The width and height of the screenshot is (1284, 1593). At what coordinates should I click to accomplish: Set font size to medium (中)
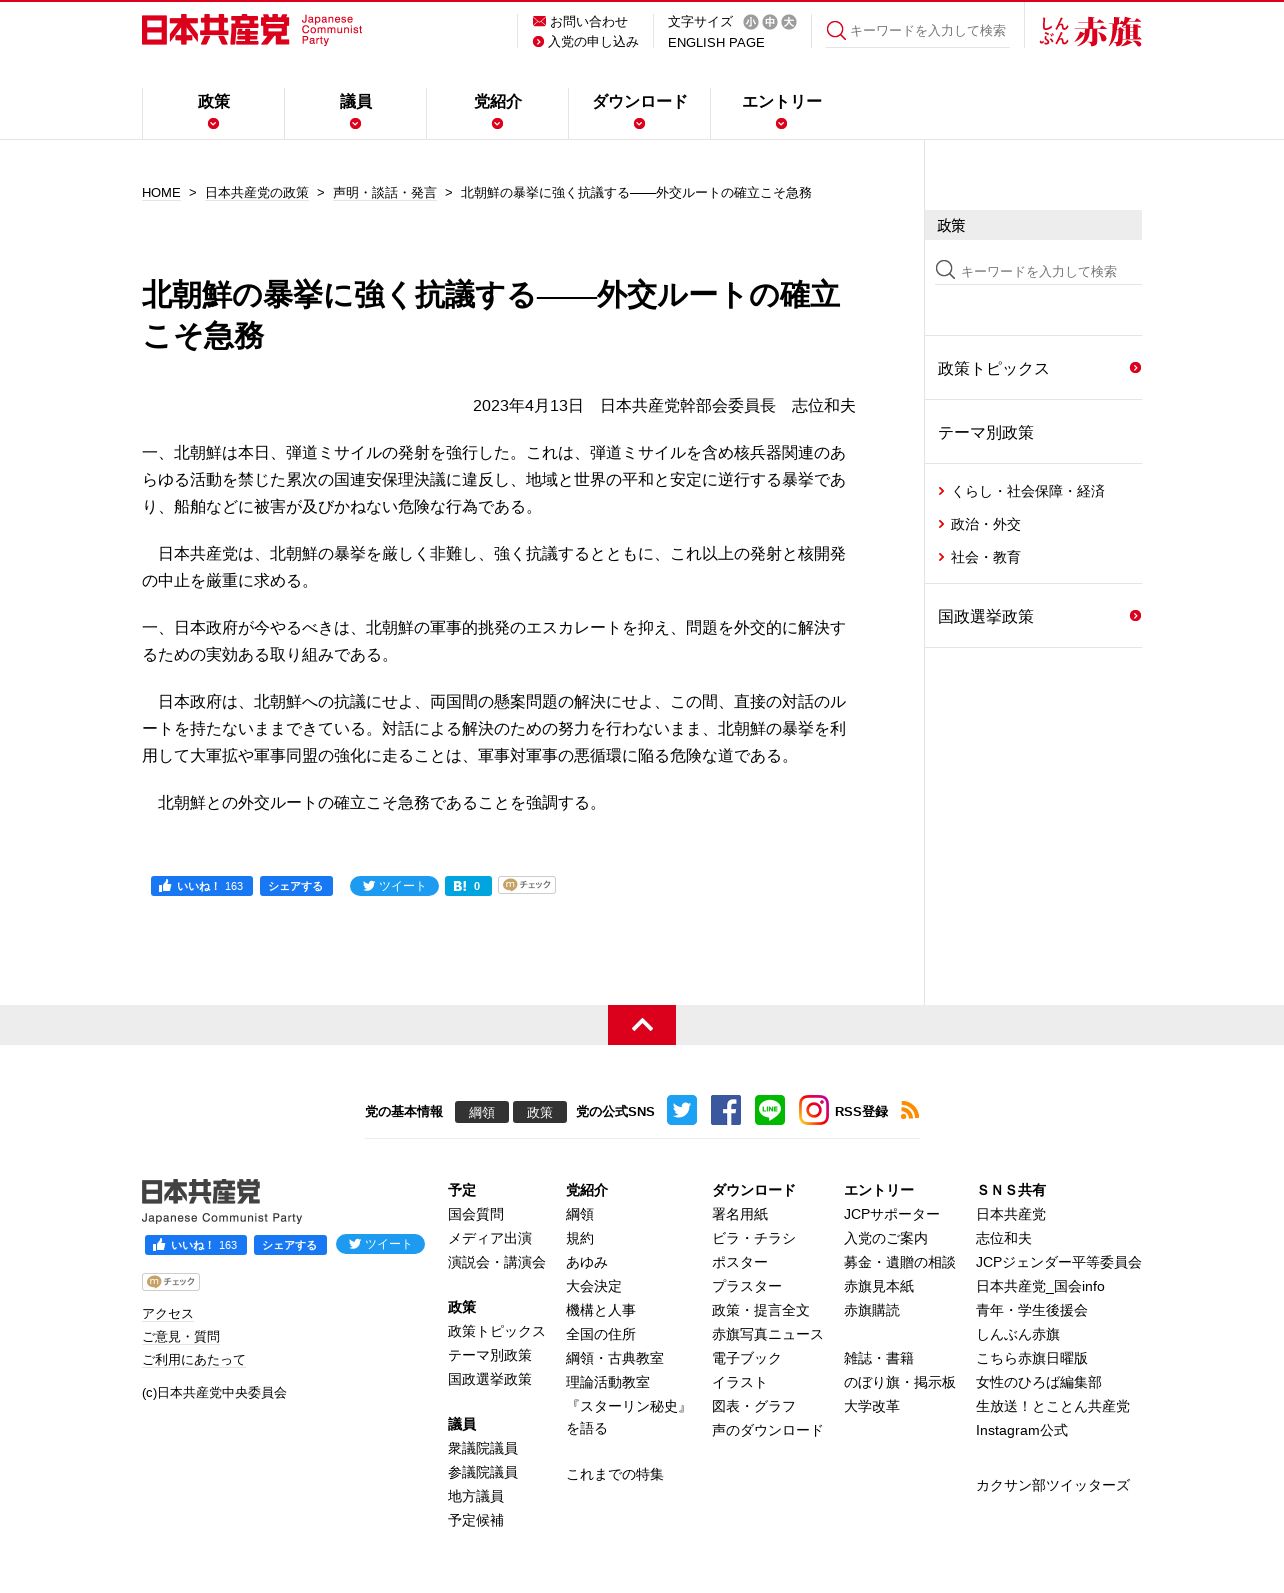pos(770,22)
